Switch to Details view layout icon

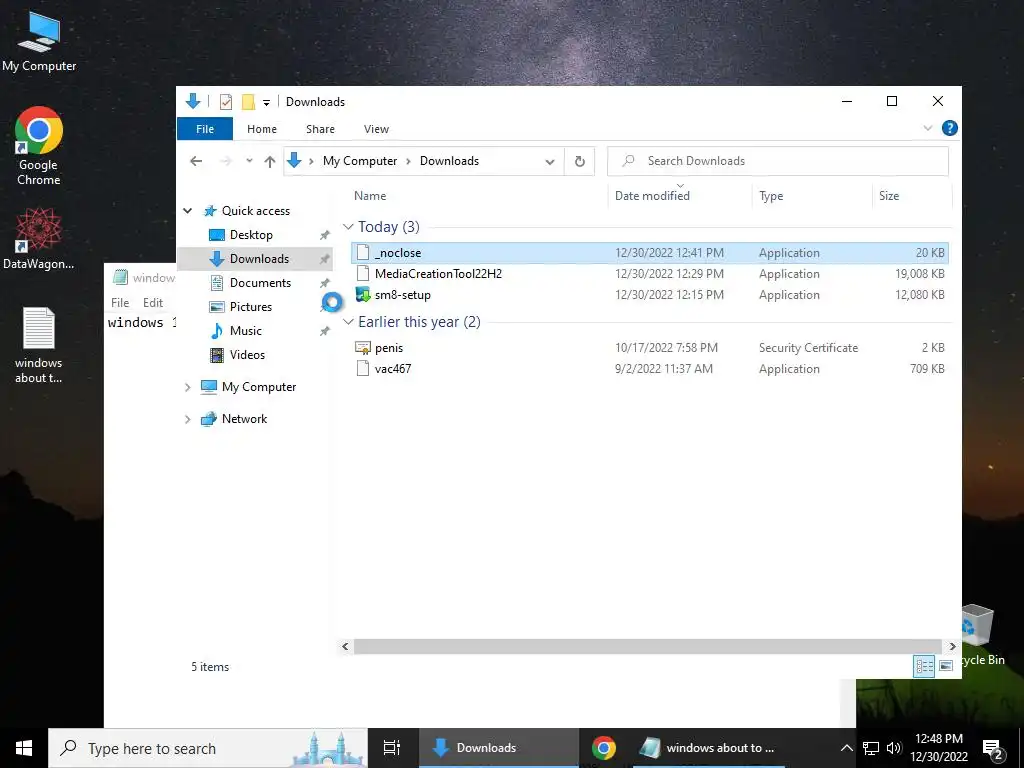924,666
